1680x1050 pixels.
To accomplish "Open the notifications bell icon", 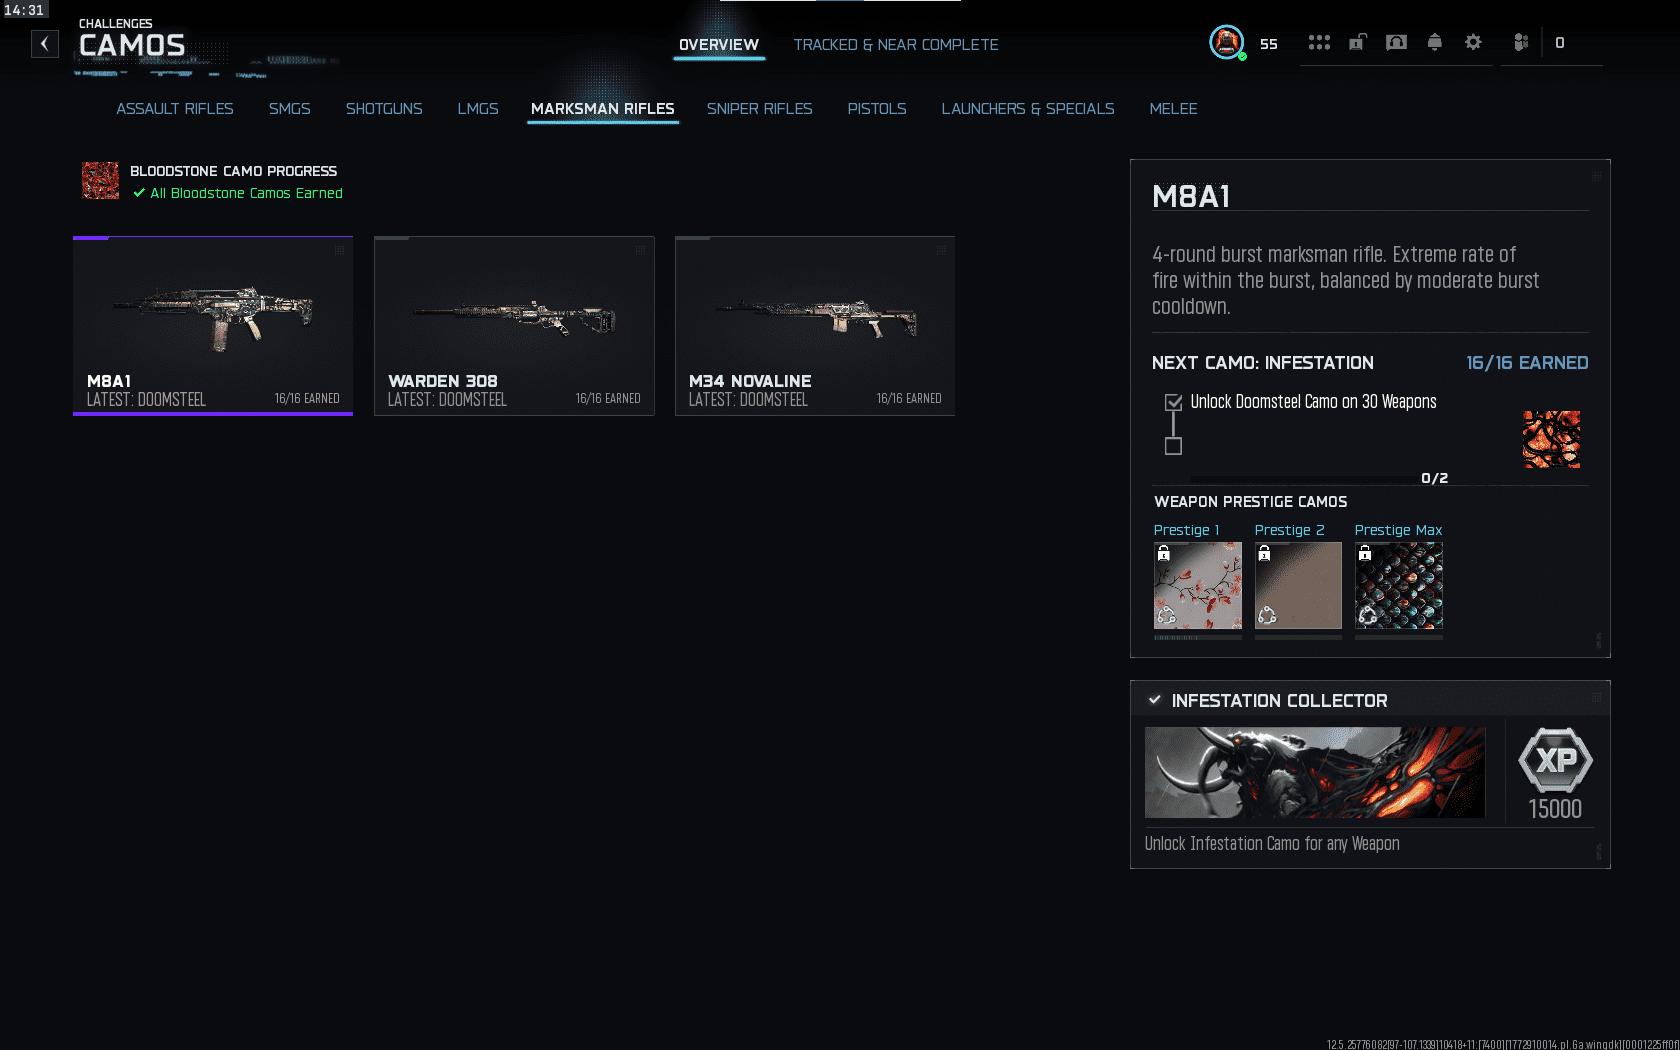I will click(1435, 42).
